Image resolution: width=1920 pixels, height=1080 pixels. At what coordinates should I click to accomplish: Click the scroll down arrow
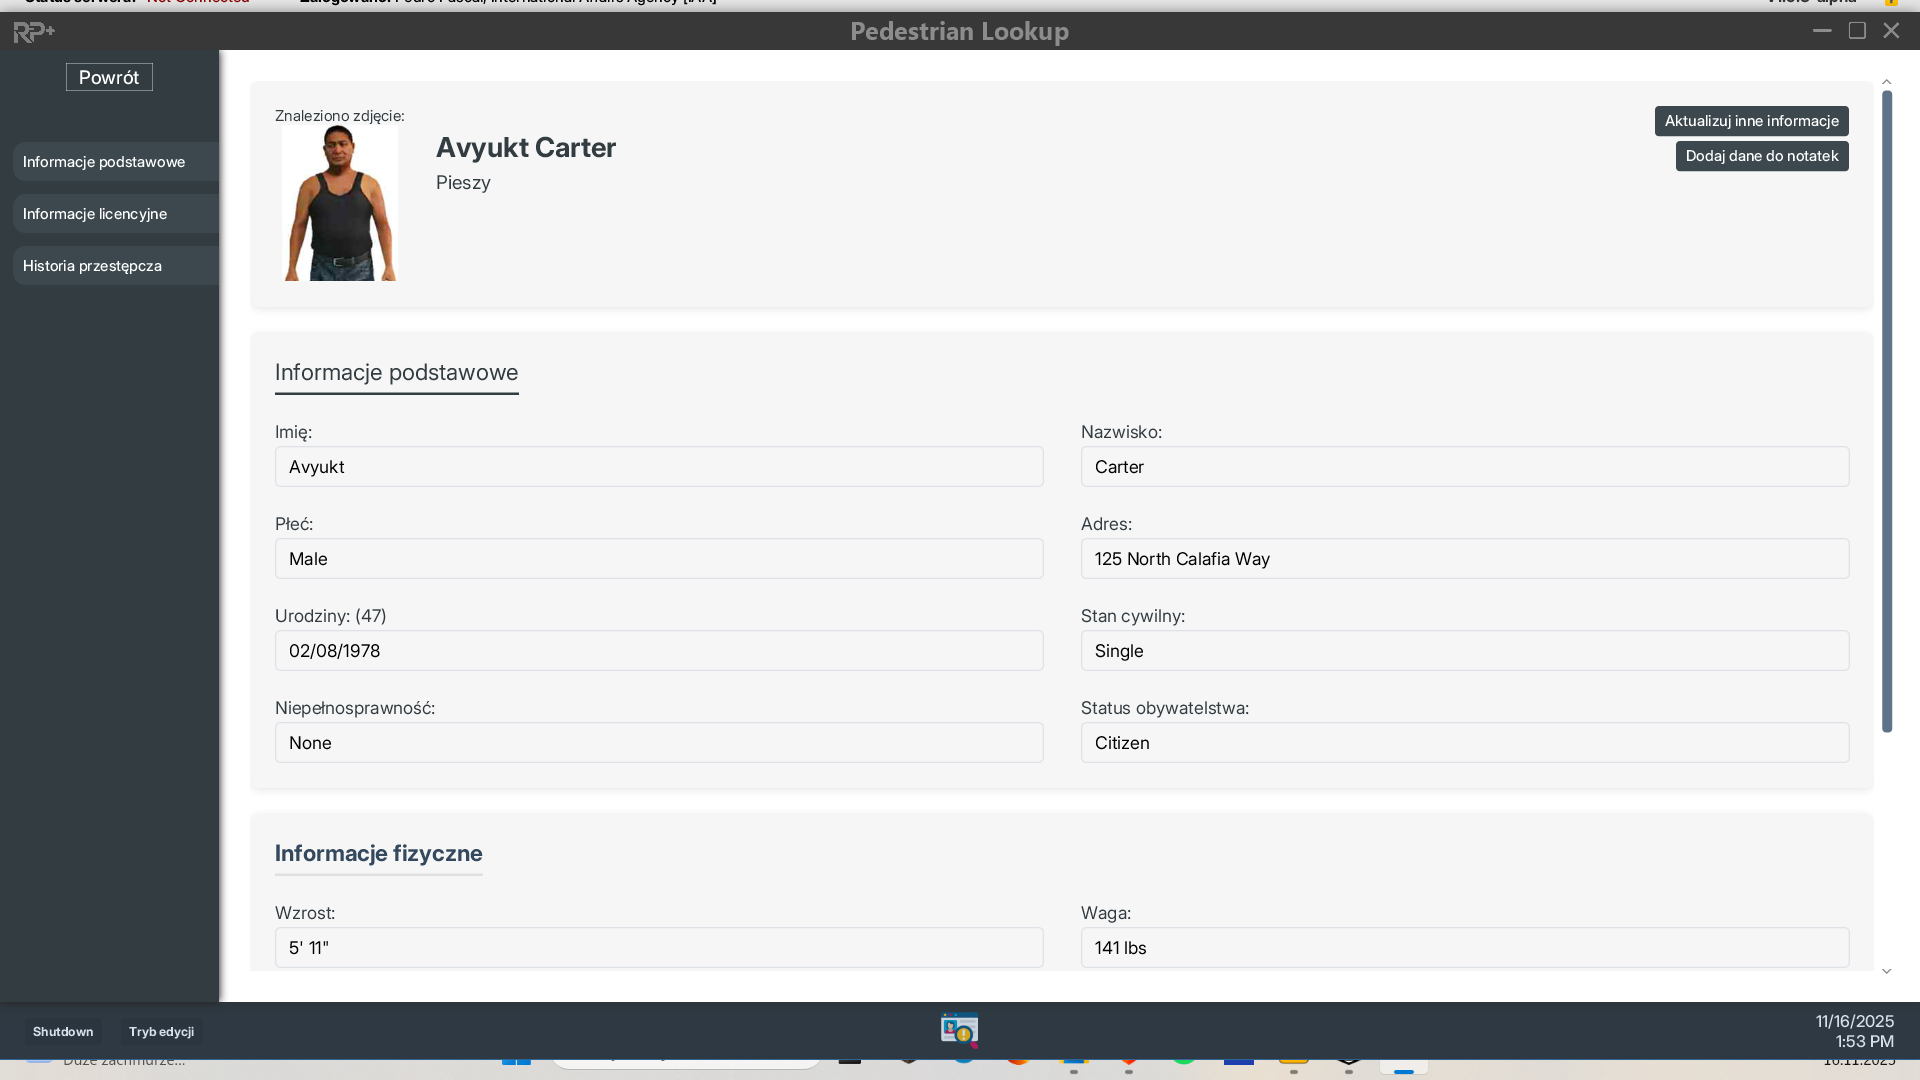point(1886,971)
